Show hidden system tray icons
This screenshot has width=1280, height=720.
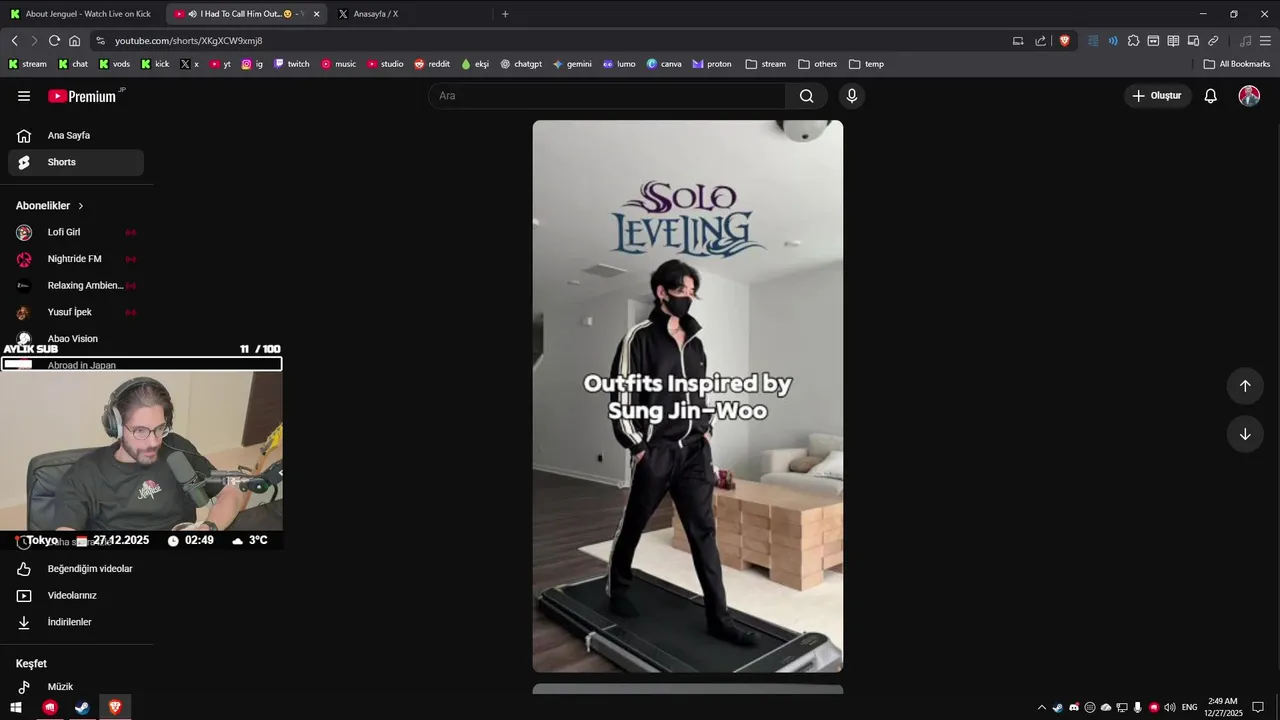tap(1042, 707)
